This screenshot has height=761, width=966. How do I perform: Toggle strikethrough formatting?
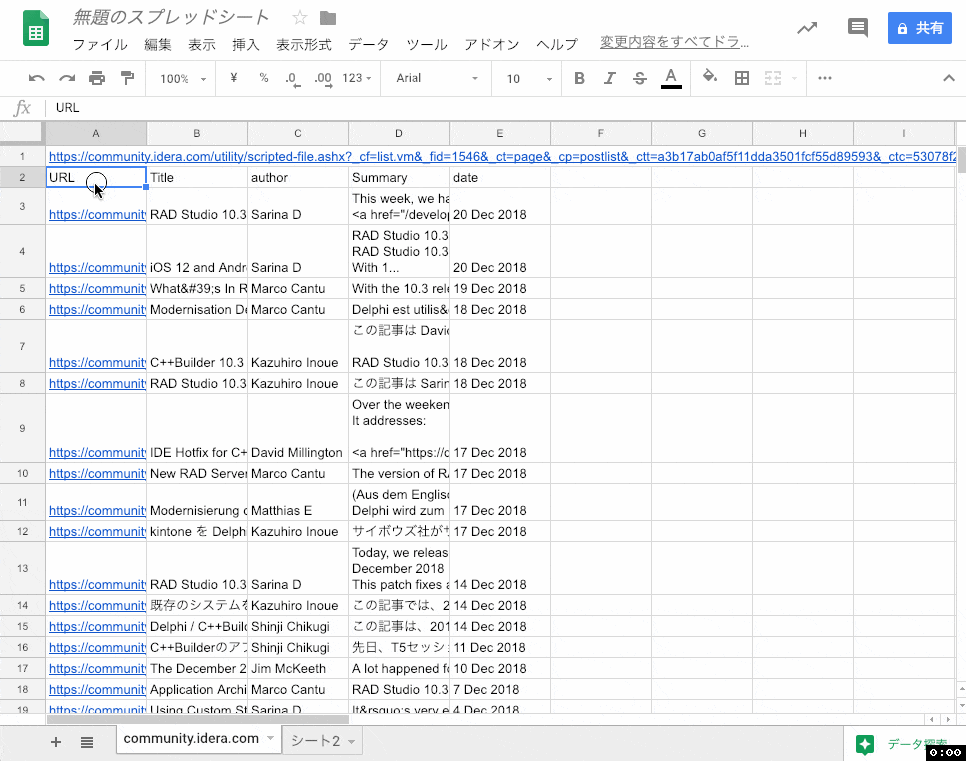click(x=640, y=78)
